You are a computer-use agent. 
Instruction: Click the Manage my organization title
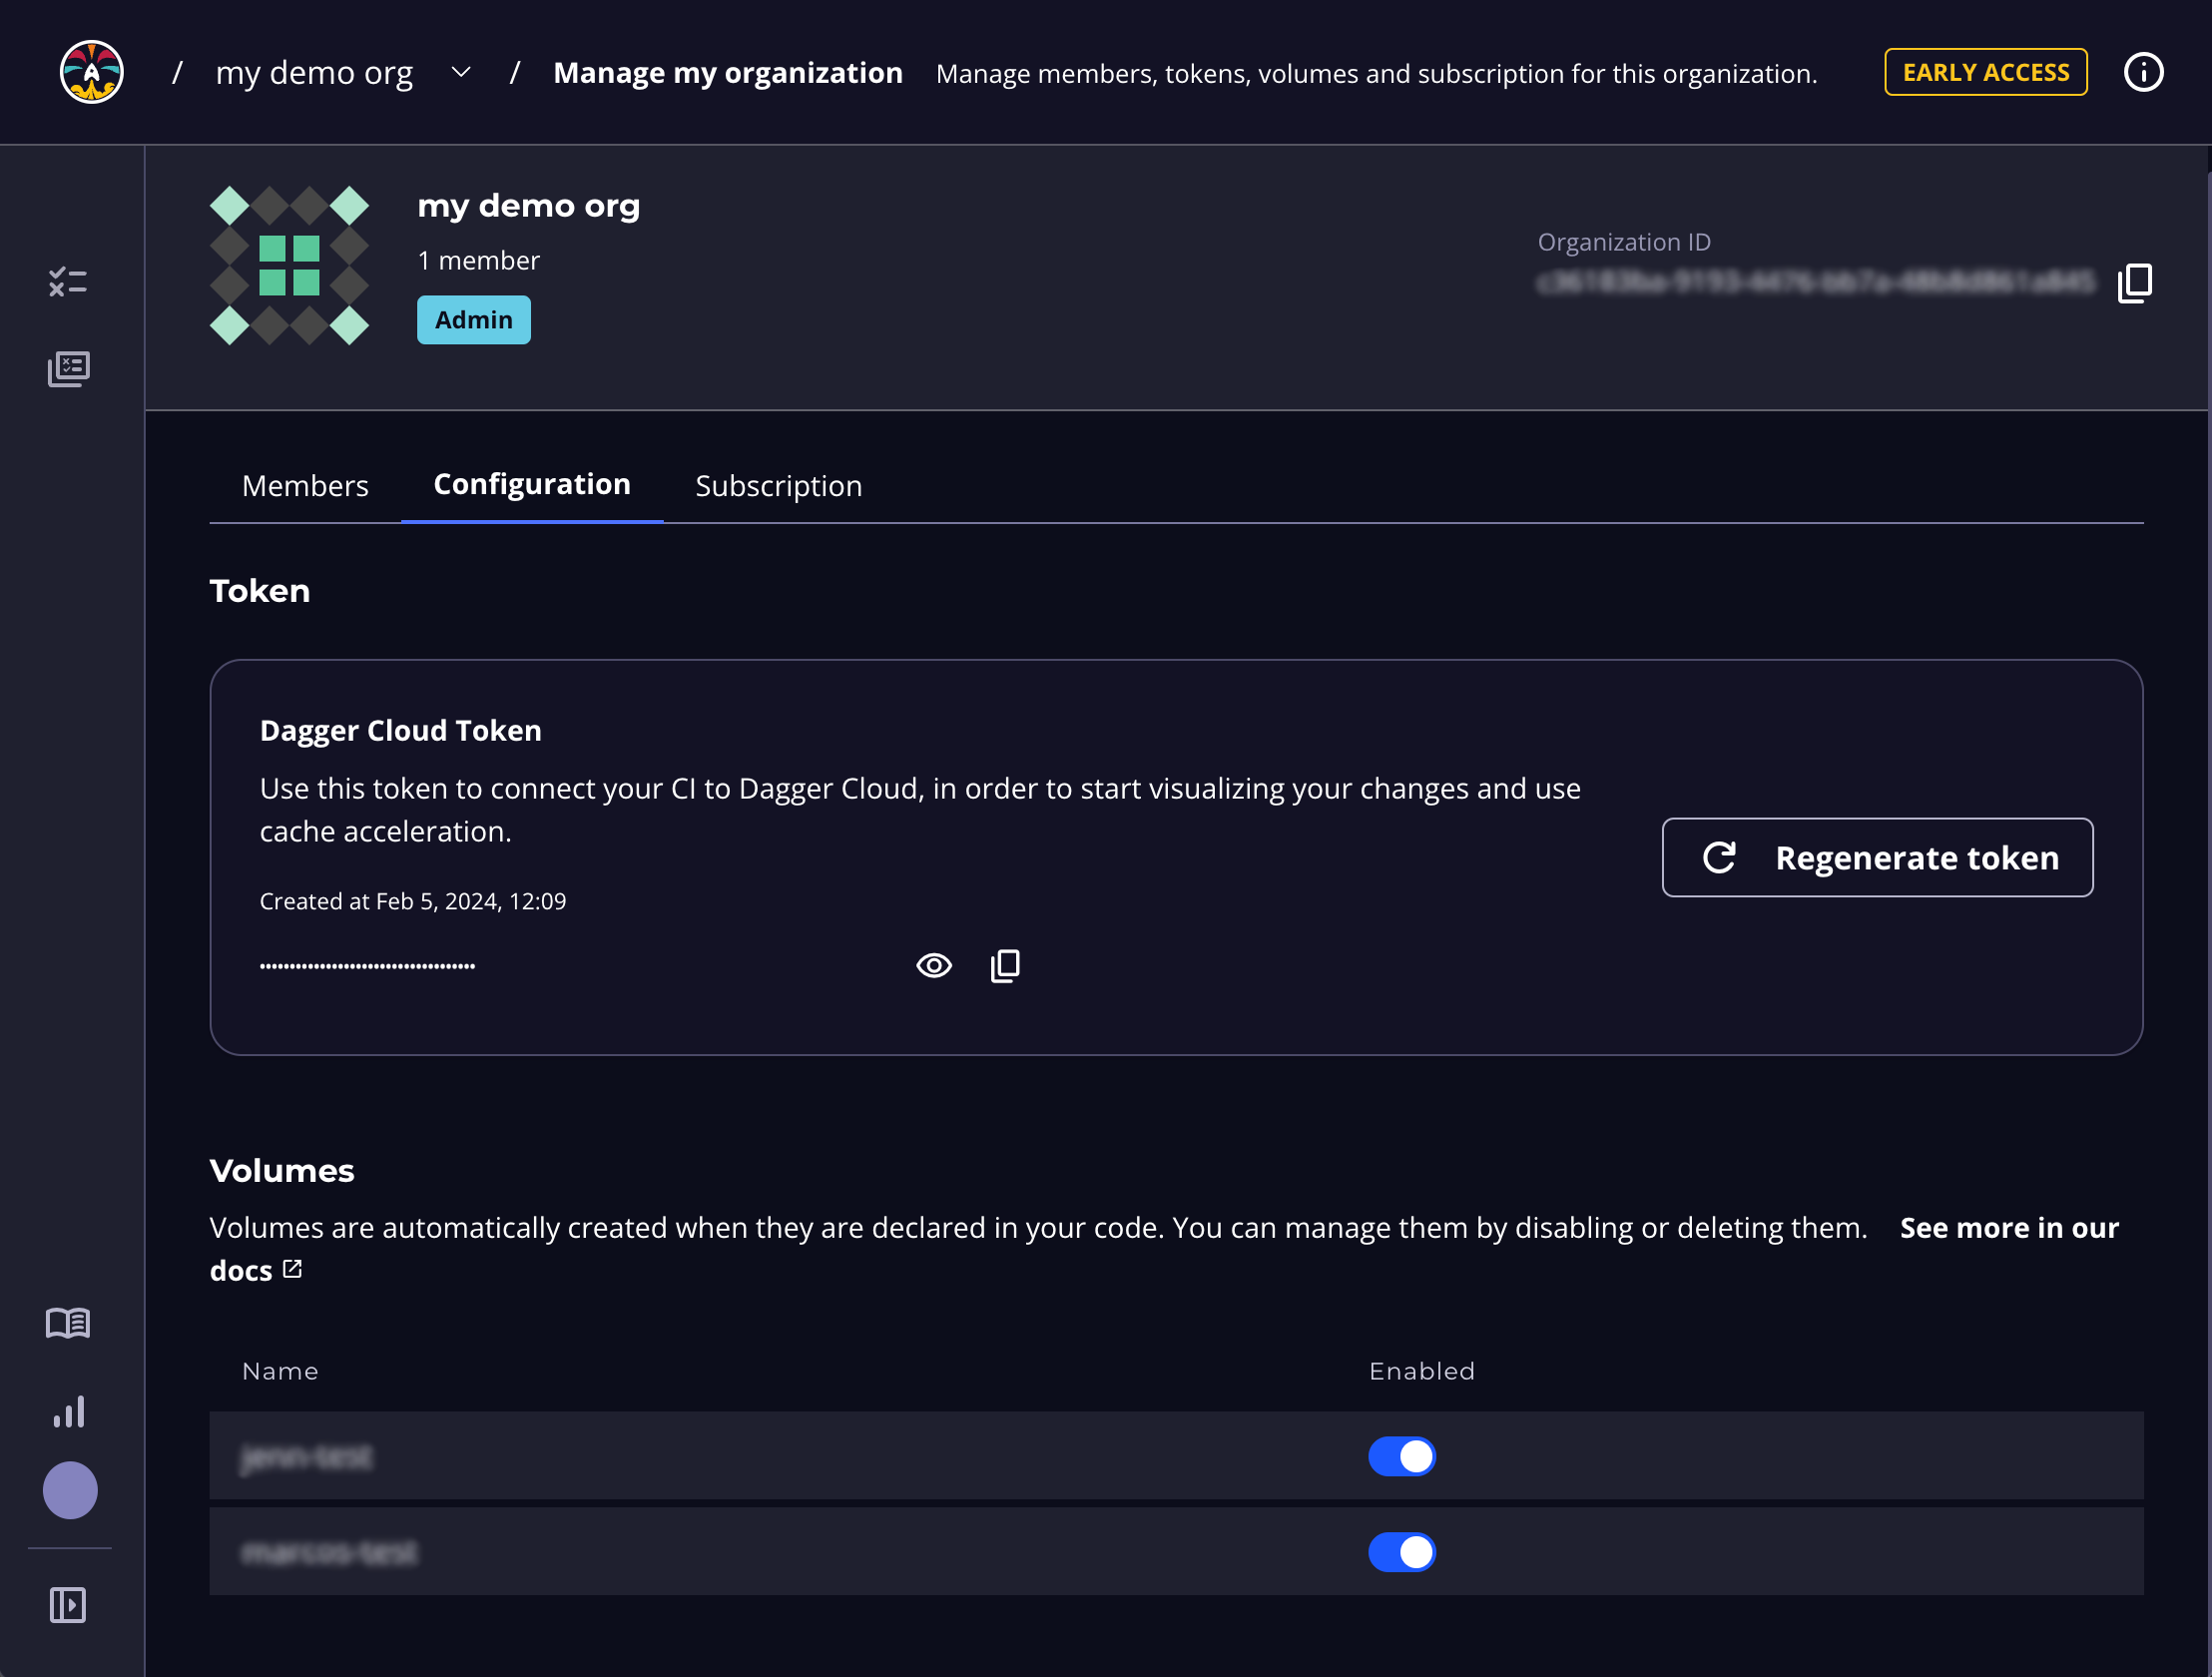coord(728,73)
